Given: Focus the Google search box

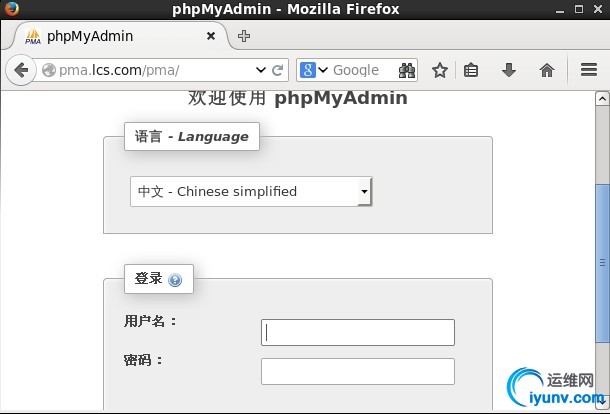Looking at the screenshot, I should (360, 70).
